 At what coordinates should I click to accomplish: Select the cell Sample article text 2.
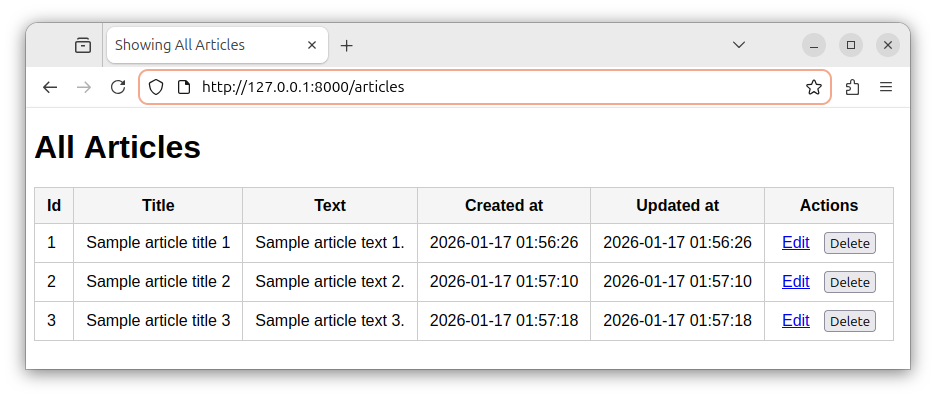point(330,282)
